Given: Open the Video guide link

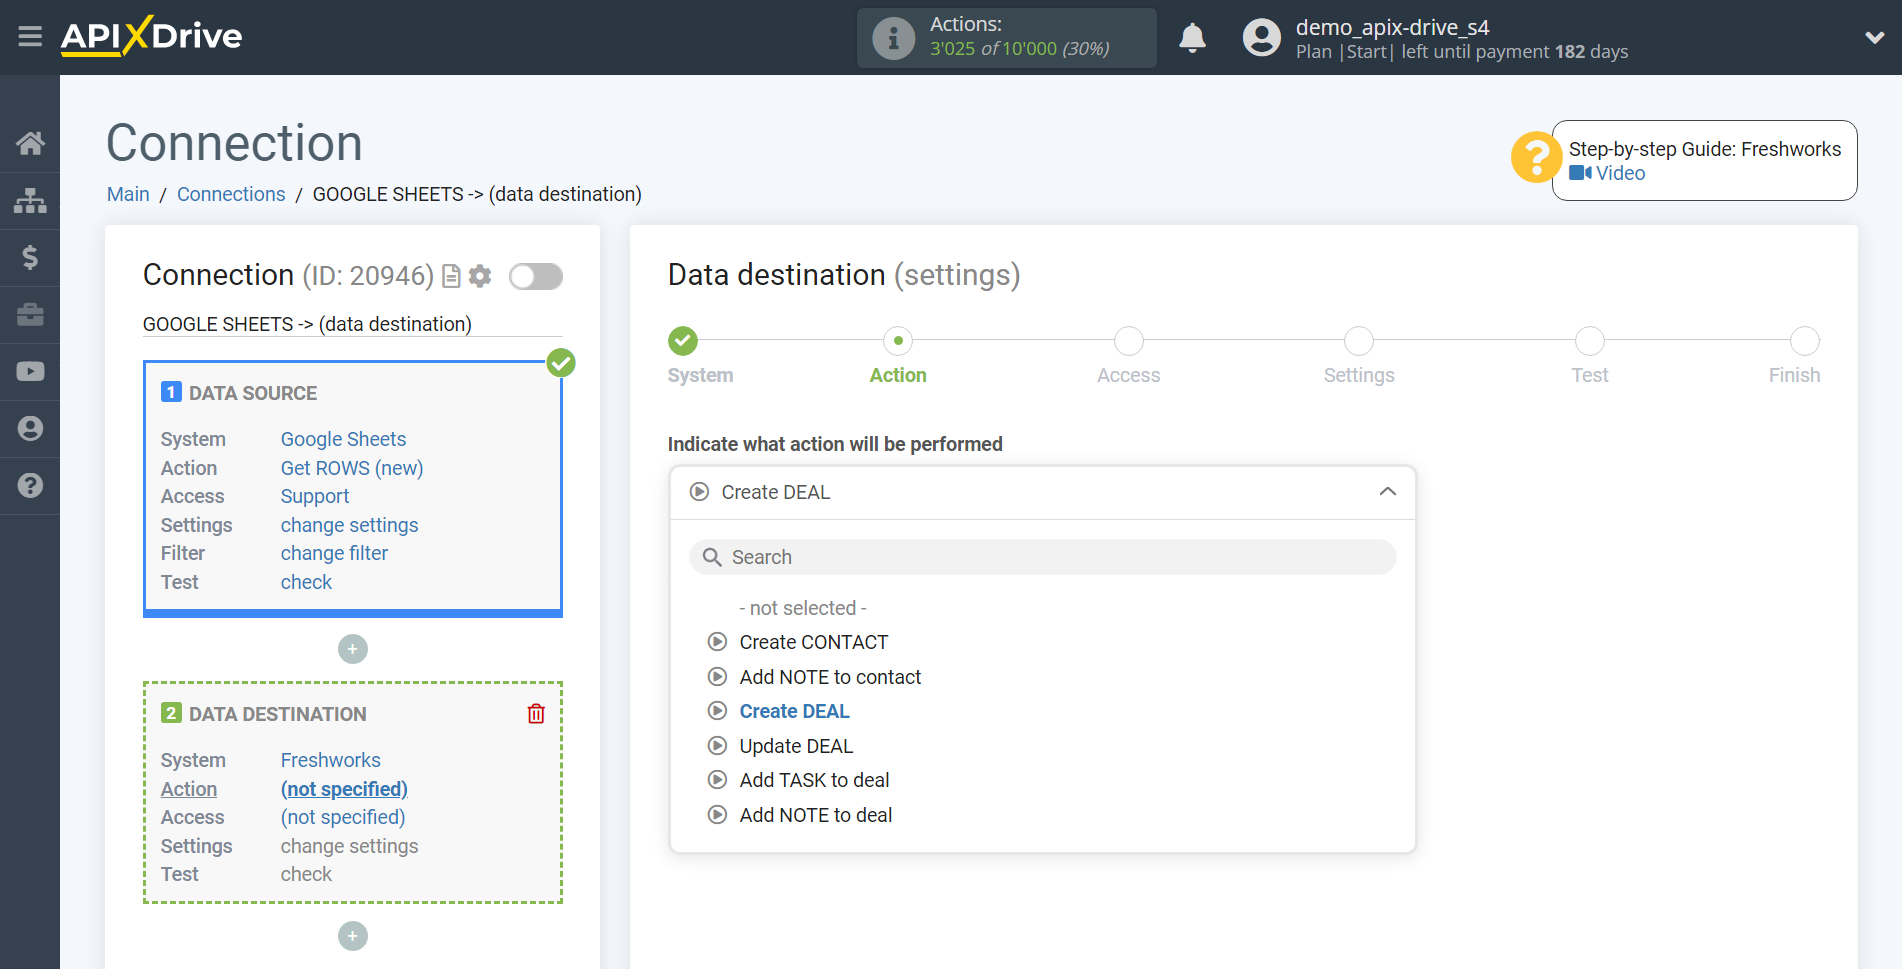Looking at the screenshot, I should coord(1607,173).
